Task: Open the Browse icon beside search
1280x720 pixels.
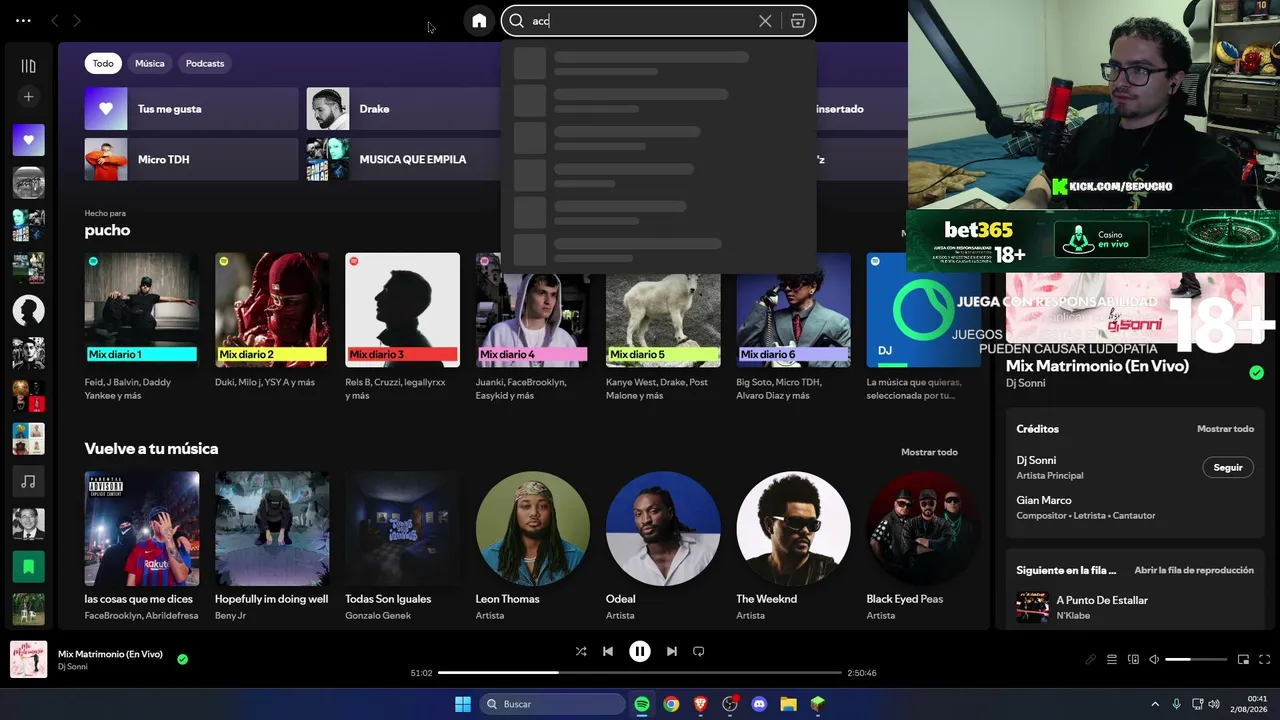Action: [798, 21]
